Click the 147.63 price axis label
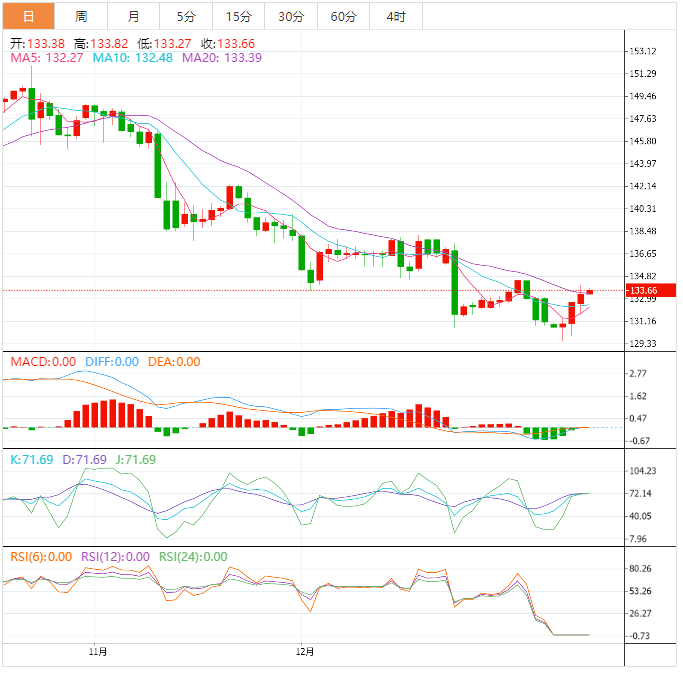Viewport: 683px width, 675px height. point(642,118)
